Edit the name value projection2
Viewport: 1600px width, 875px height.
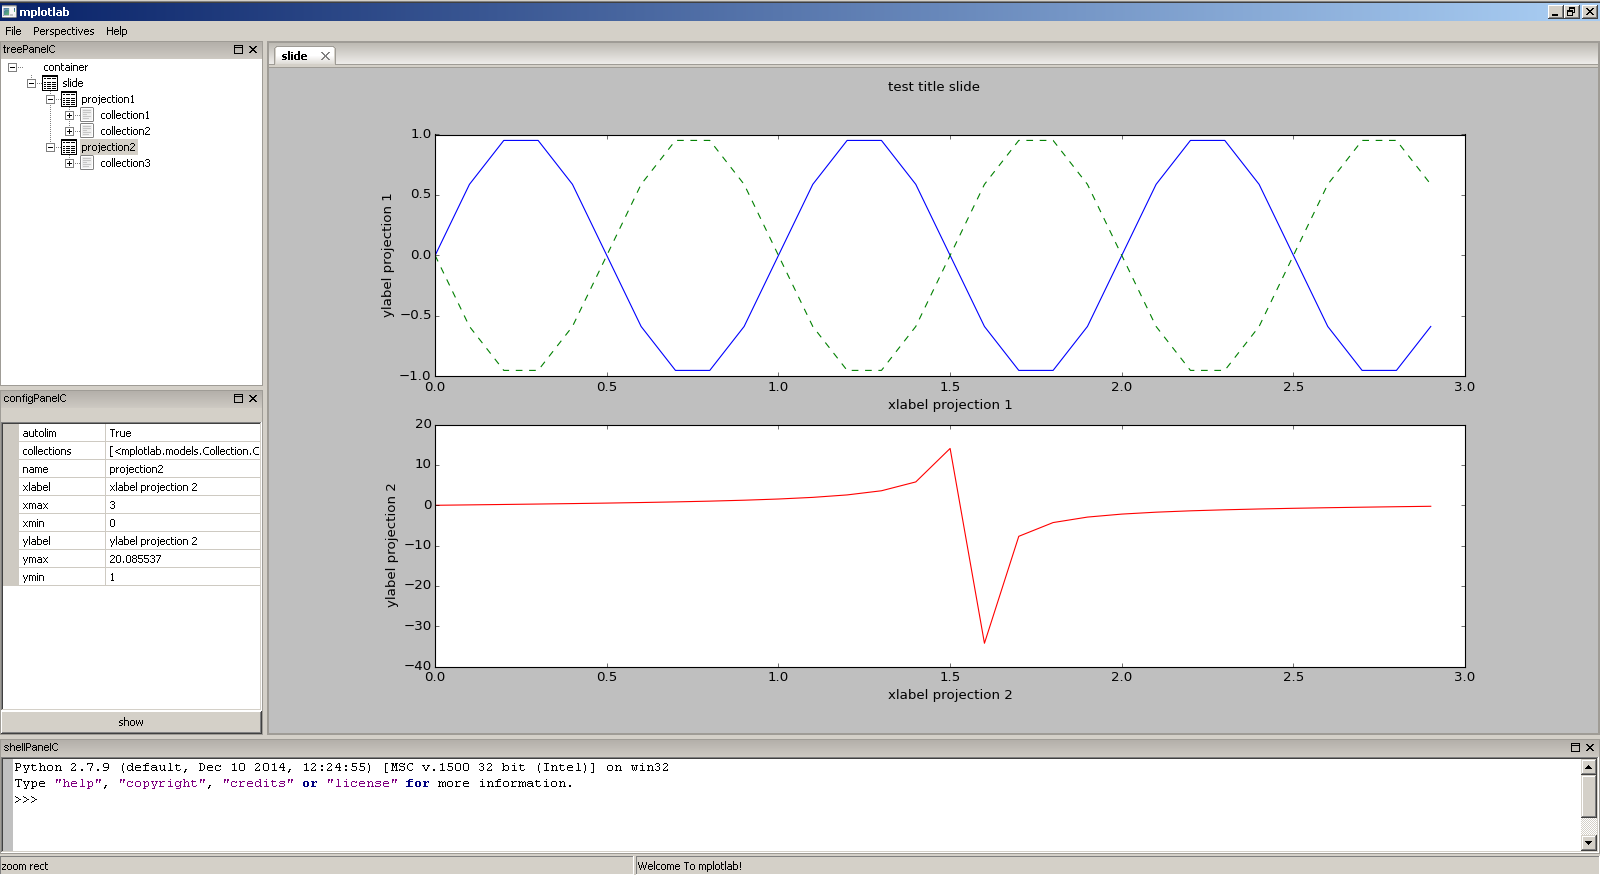point(183,469)
